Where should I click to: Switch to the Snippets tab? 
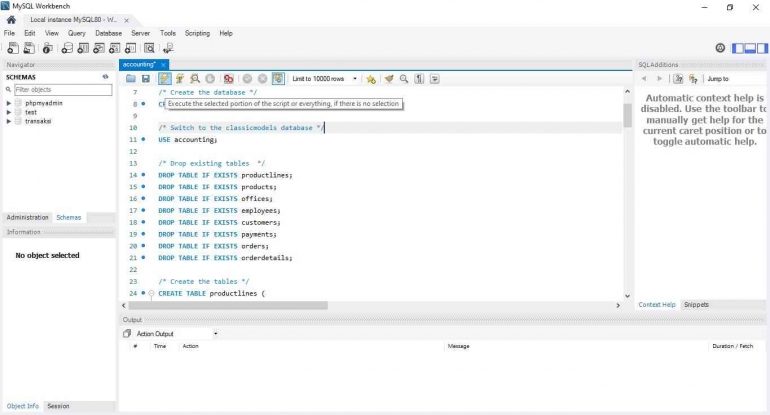pos(696,304)
